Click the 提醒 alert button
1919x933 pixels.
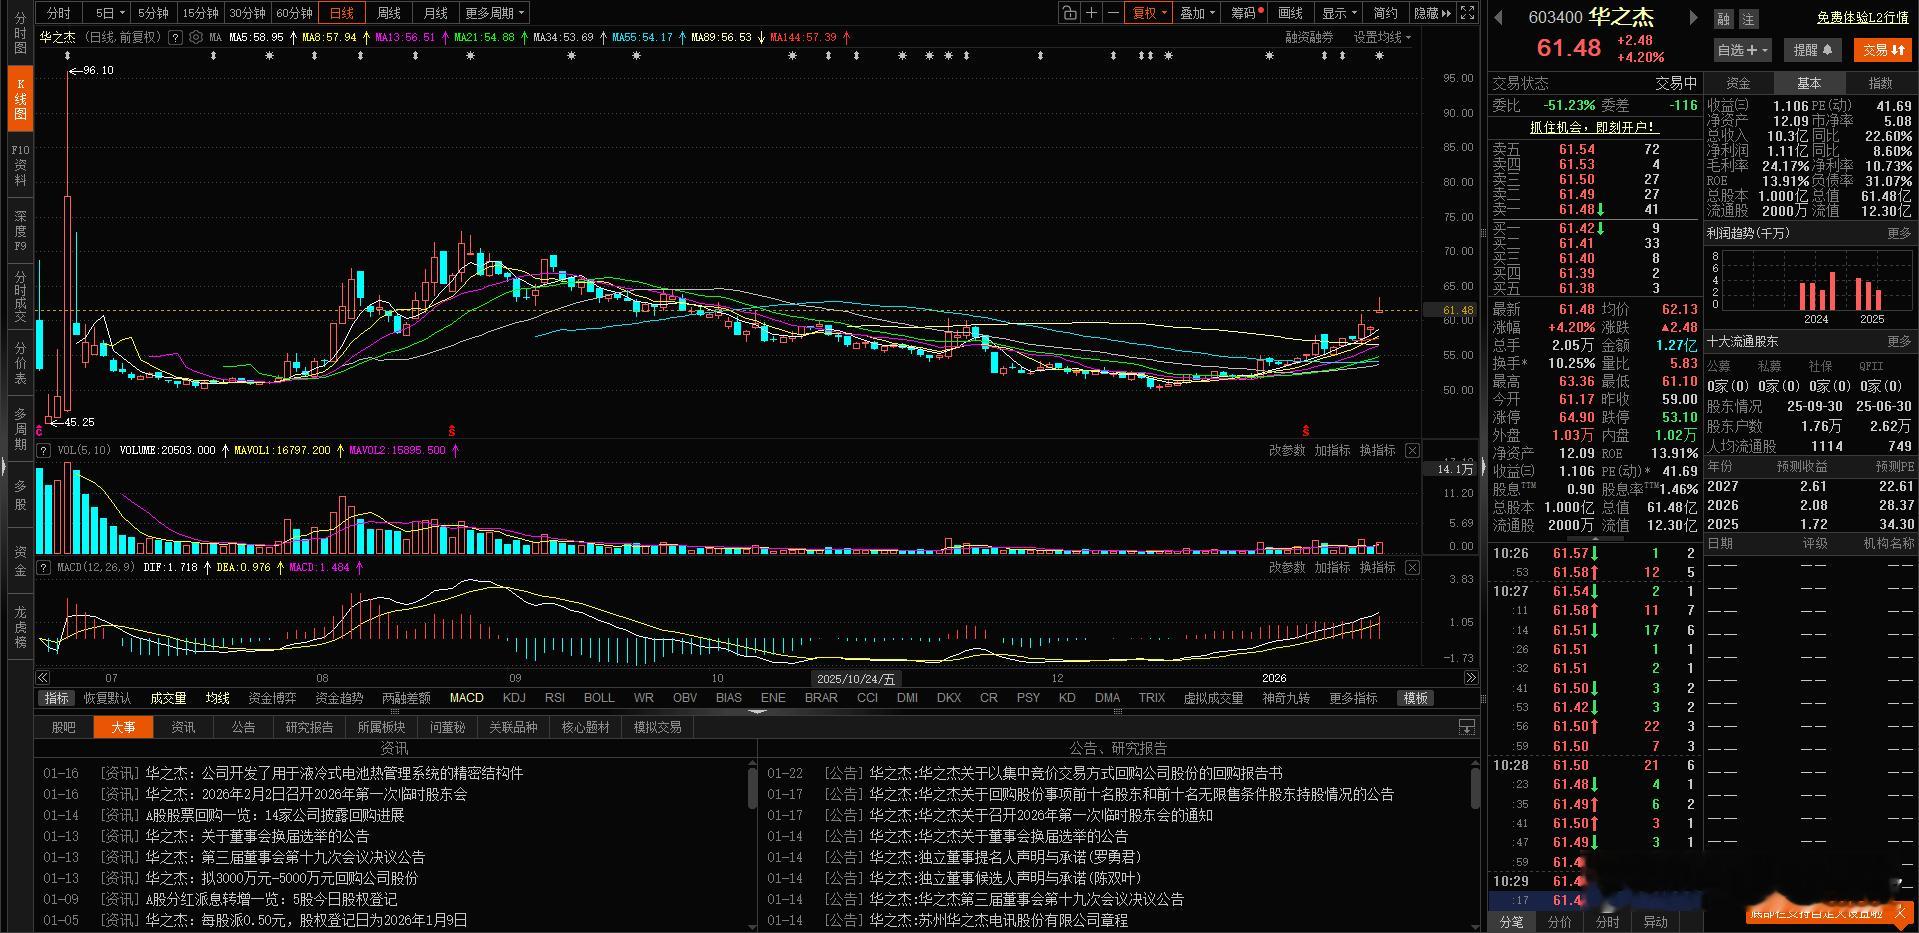pyautogui.click(x=1812, y=50)
